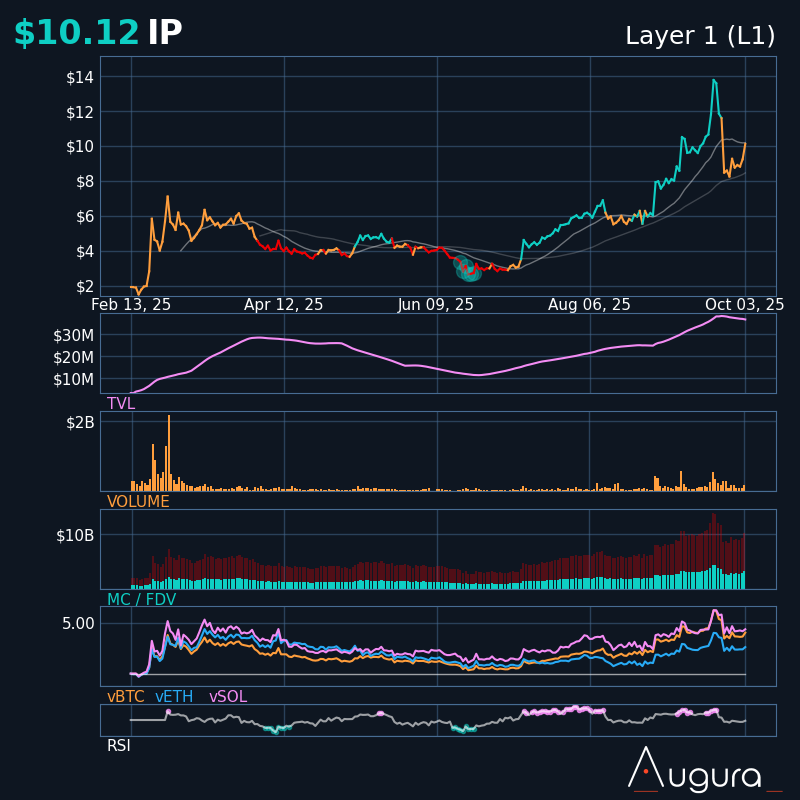Toggle the vBTC legend series

pyautogui.click(x=126, y=697)
